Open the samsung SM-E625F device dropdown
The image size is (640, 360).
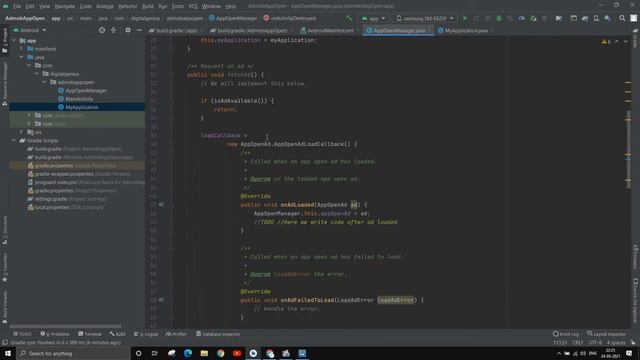pyautogui.click(x=425, y=18)
